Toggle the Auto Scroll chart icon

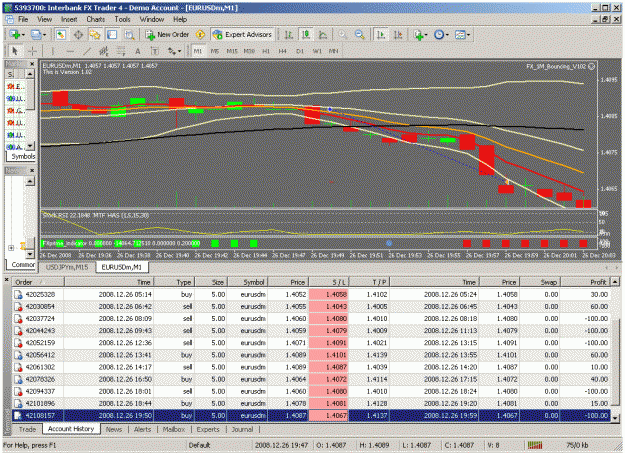coord(381,35)
